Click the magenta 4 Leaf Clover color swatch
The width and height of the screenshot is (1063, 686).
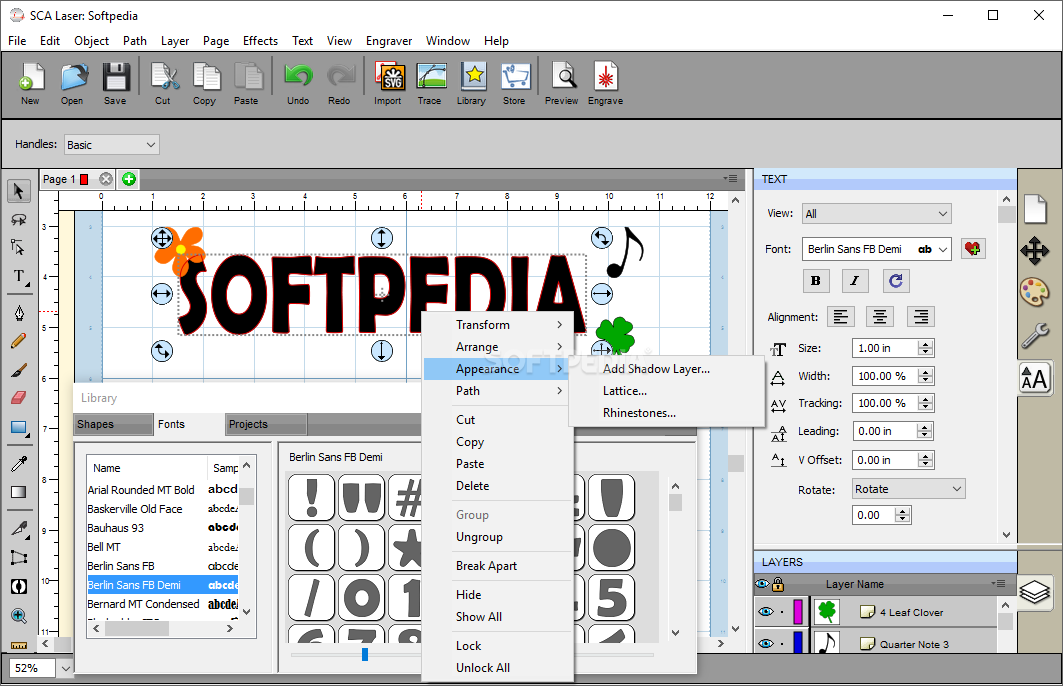coord(798,612)
